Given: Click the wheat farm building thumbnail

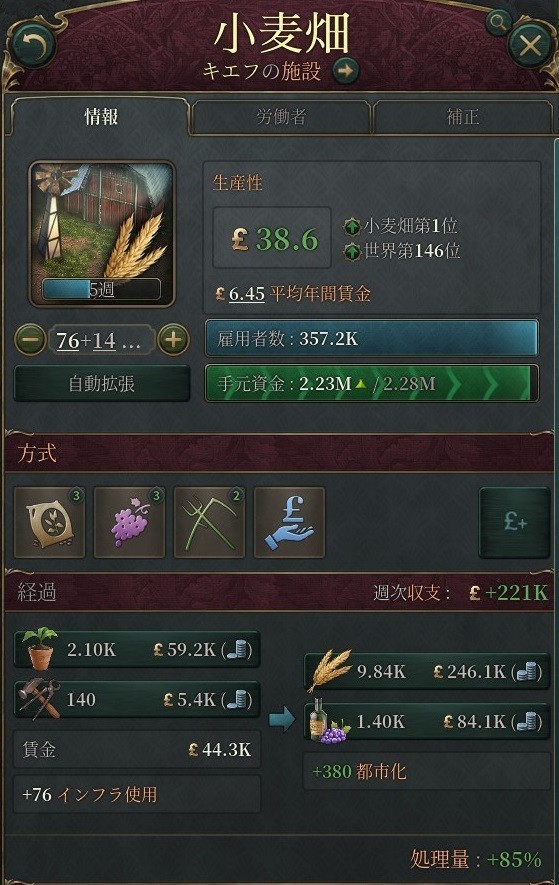Looking at the screenshot, I should click(x=102, y=234).
